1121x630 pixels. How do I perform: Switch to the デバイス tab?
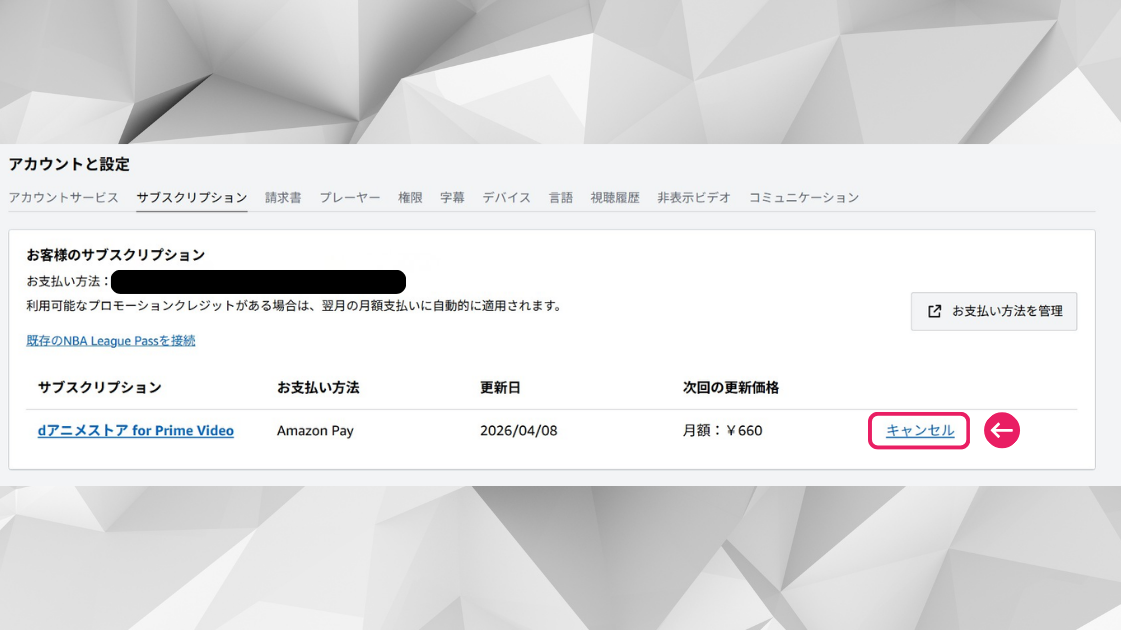coord(506,198)
